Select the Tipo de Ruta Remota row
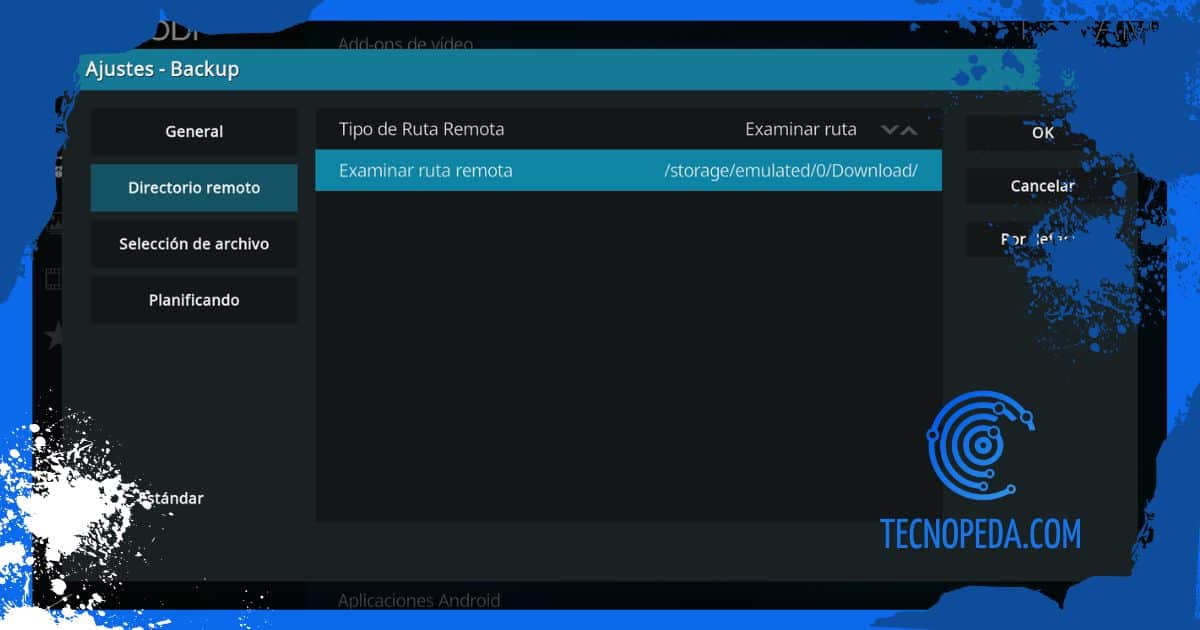Viewport: 1200px width, 630px height. click(x=628, y=129)
